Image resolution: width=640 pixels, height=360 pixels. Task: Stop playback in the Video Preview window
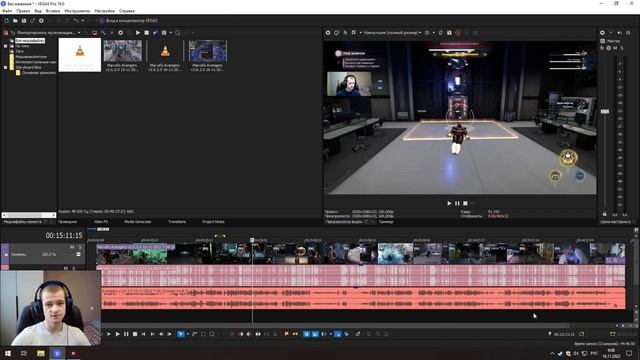465,203
